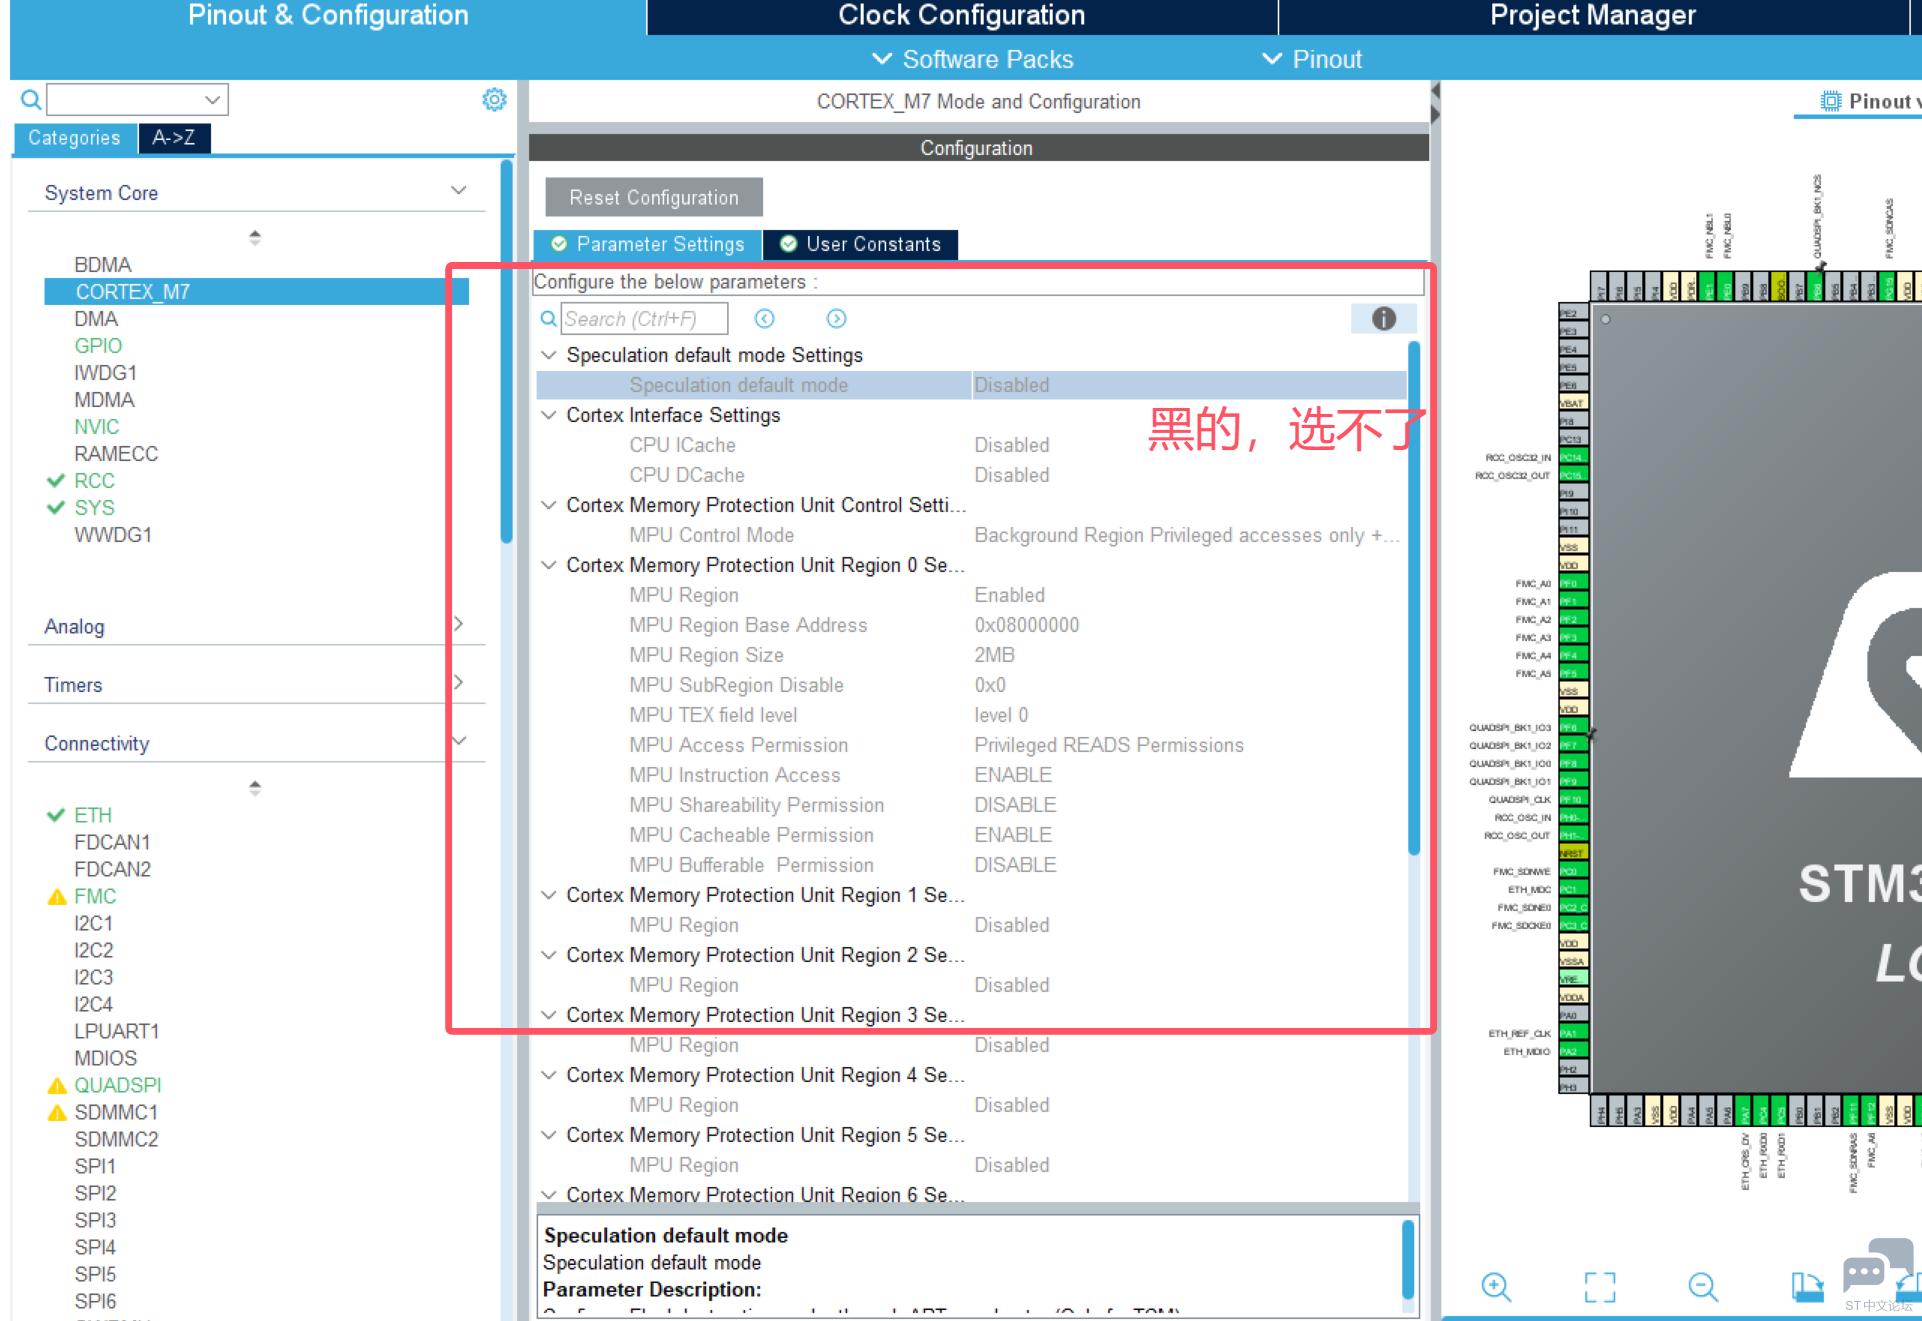Click the settings gear icon in categories panel
The height and width of the screenshot is (1321, 1922).
[494, 100]
